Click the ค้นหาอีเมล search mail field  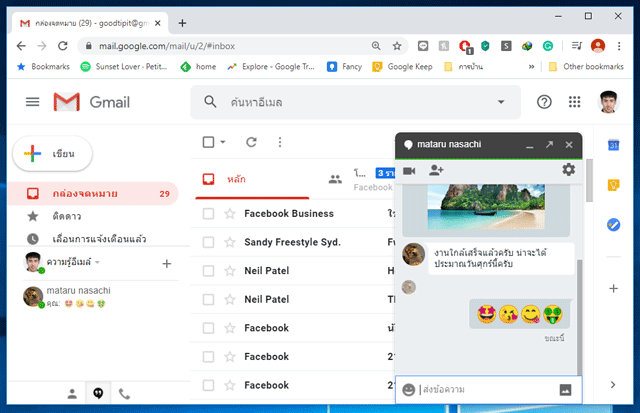tap(355, 102)
